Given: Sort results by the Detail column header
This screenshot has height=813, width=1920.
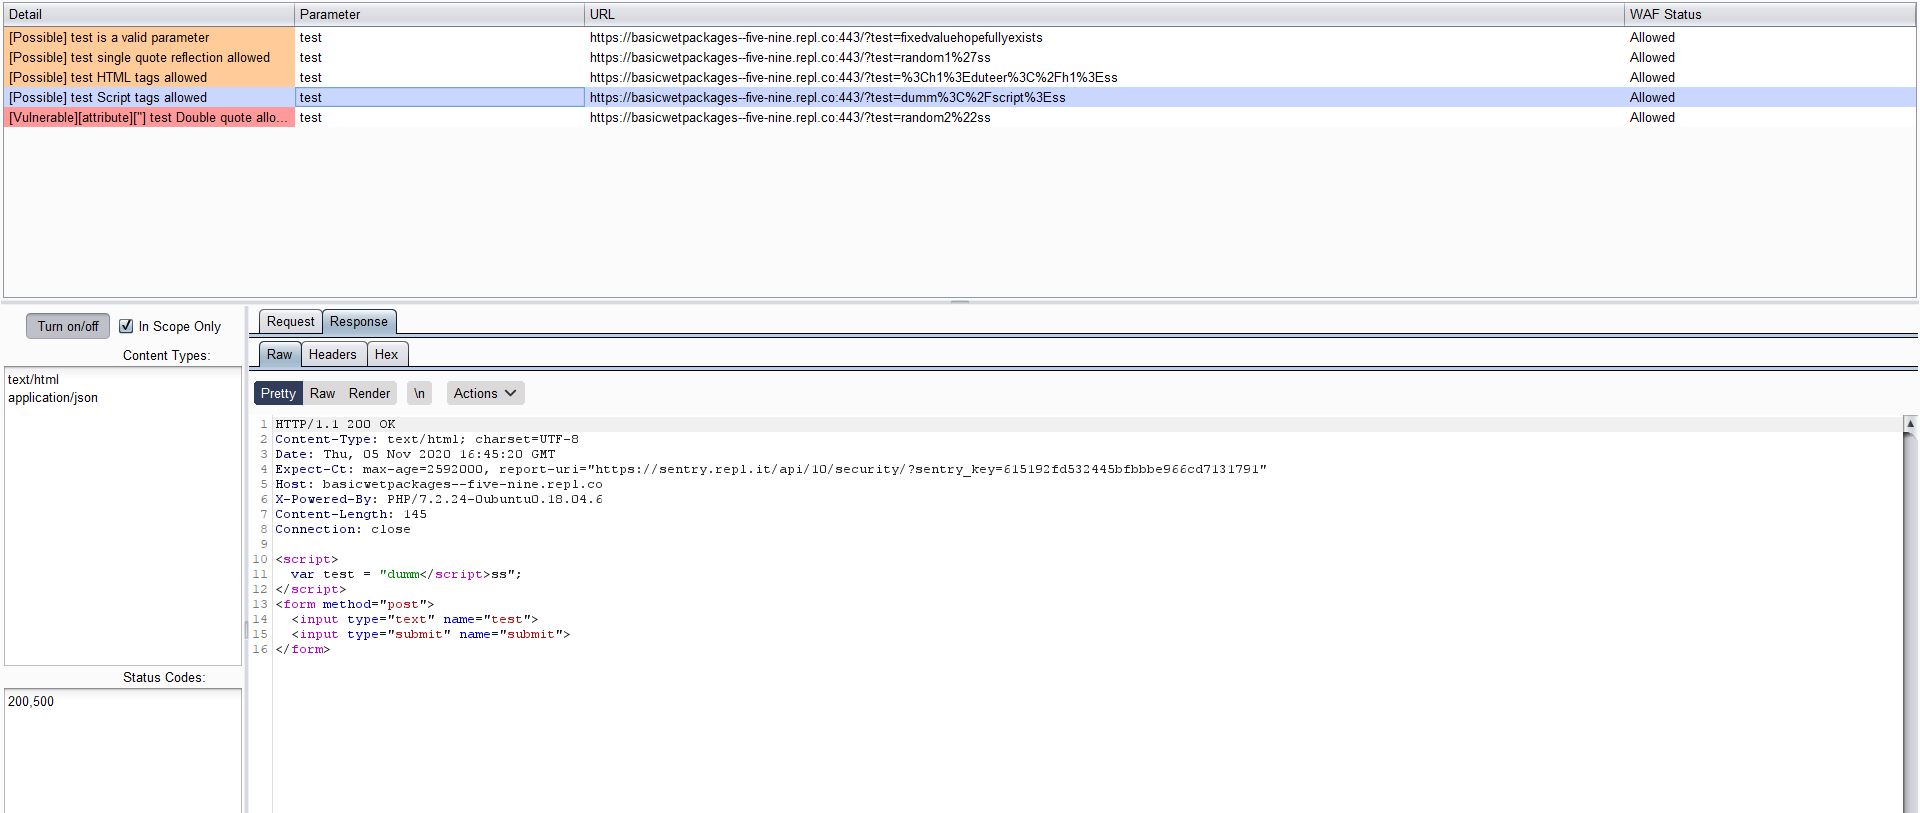Looking at the screenshot, I should [149, 14].
